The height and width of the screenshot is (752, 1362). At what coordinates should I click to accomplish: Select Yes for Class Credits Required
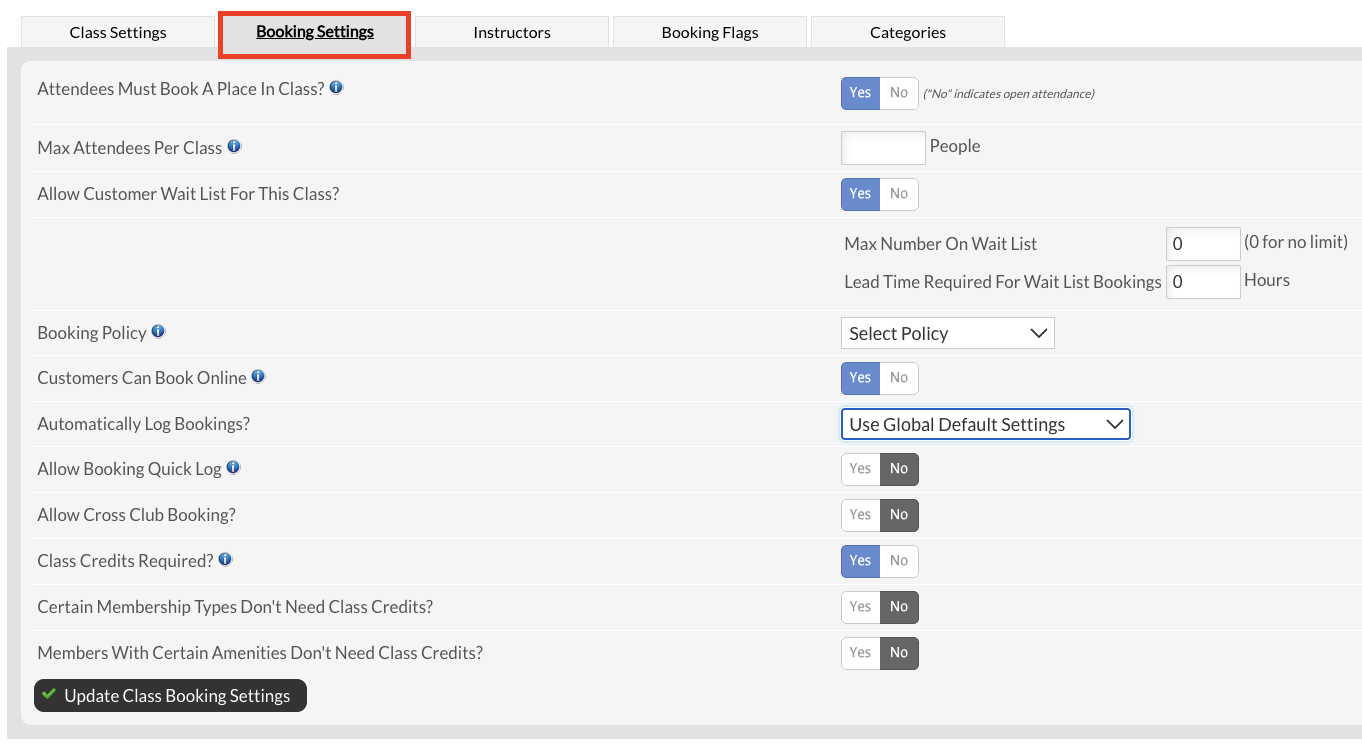tap(860, 561)
